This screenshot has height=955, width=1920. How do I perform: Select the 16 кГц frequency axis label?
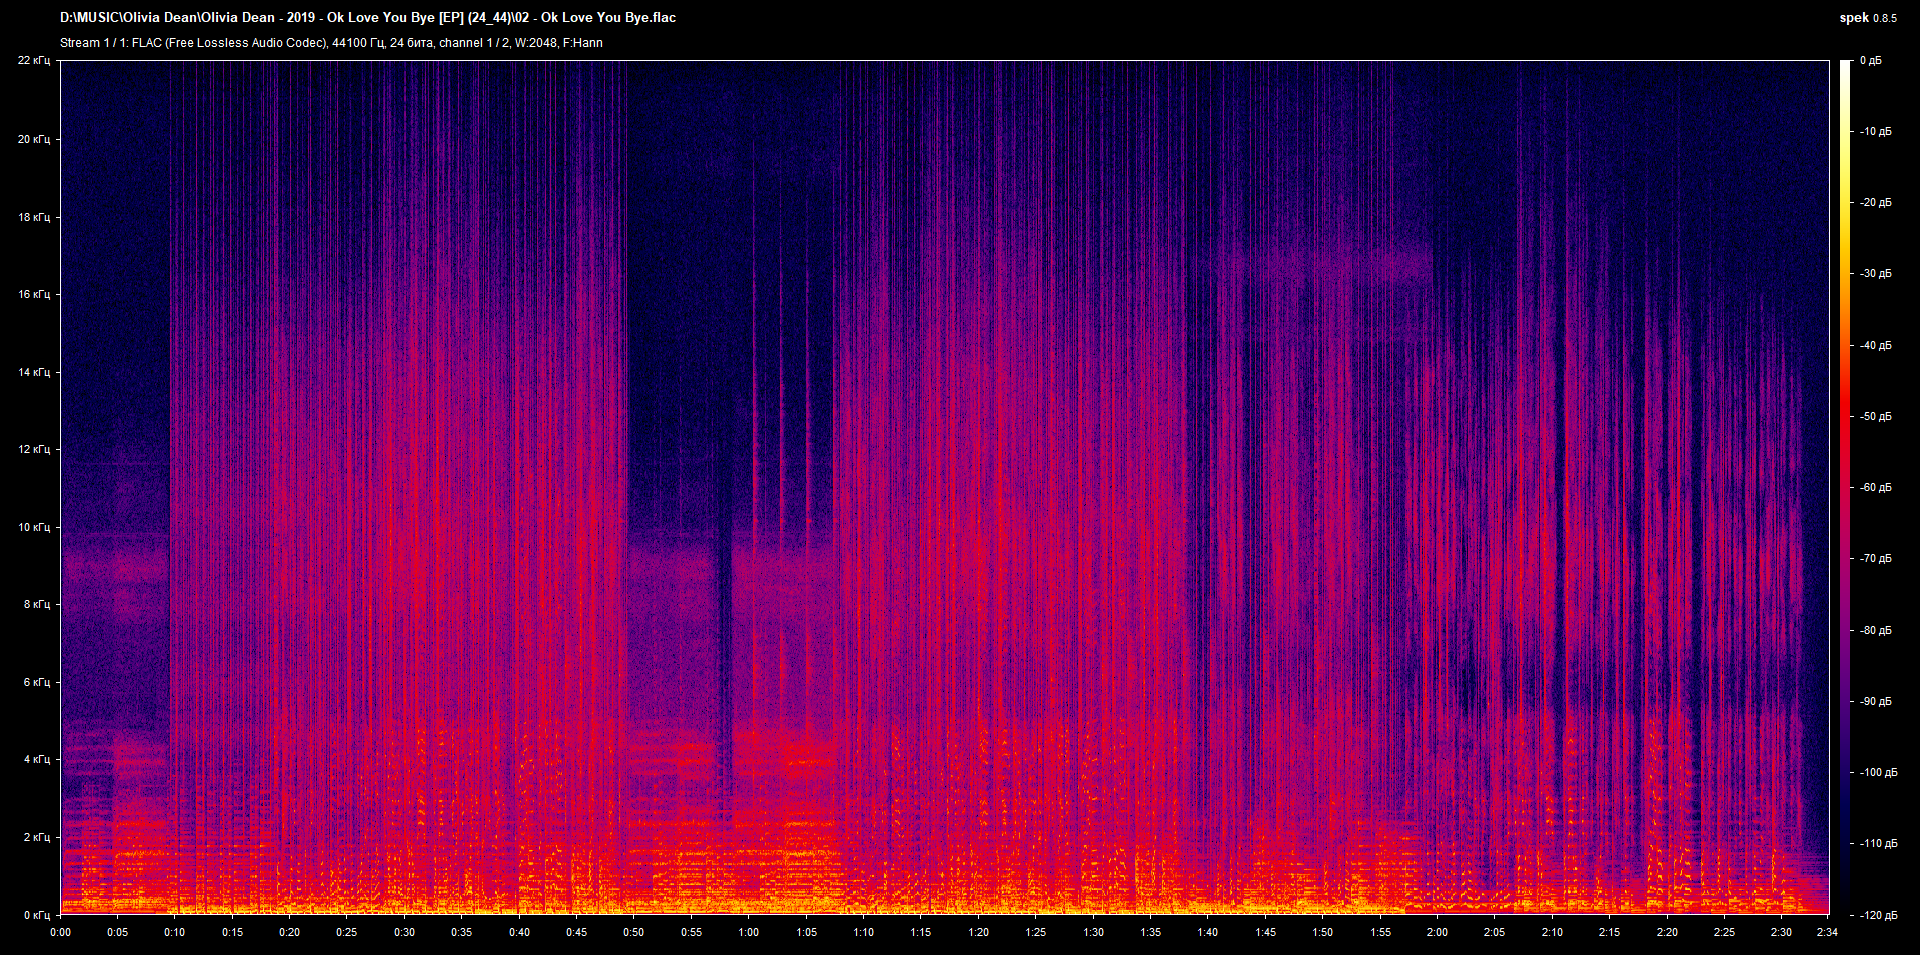coord(34,294)
